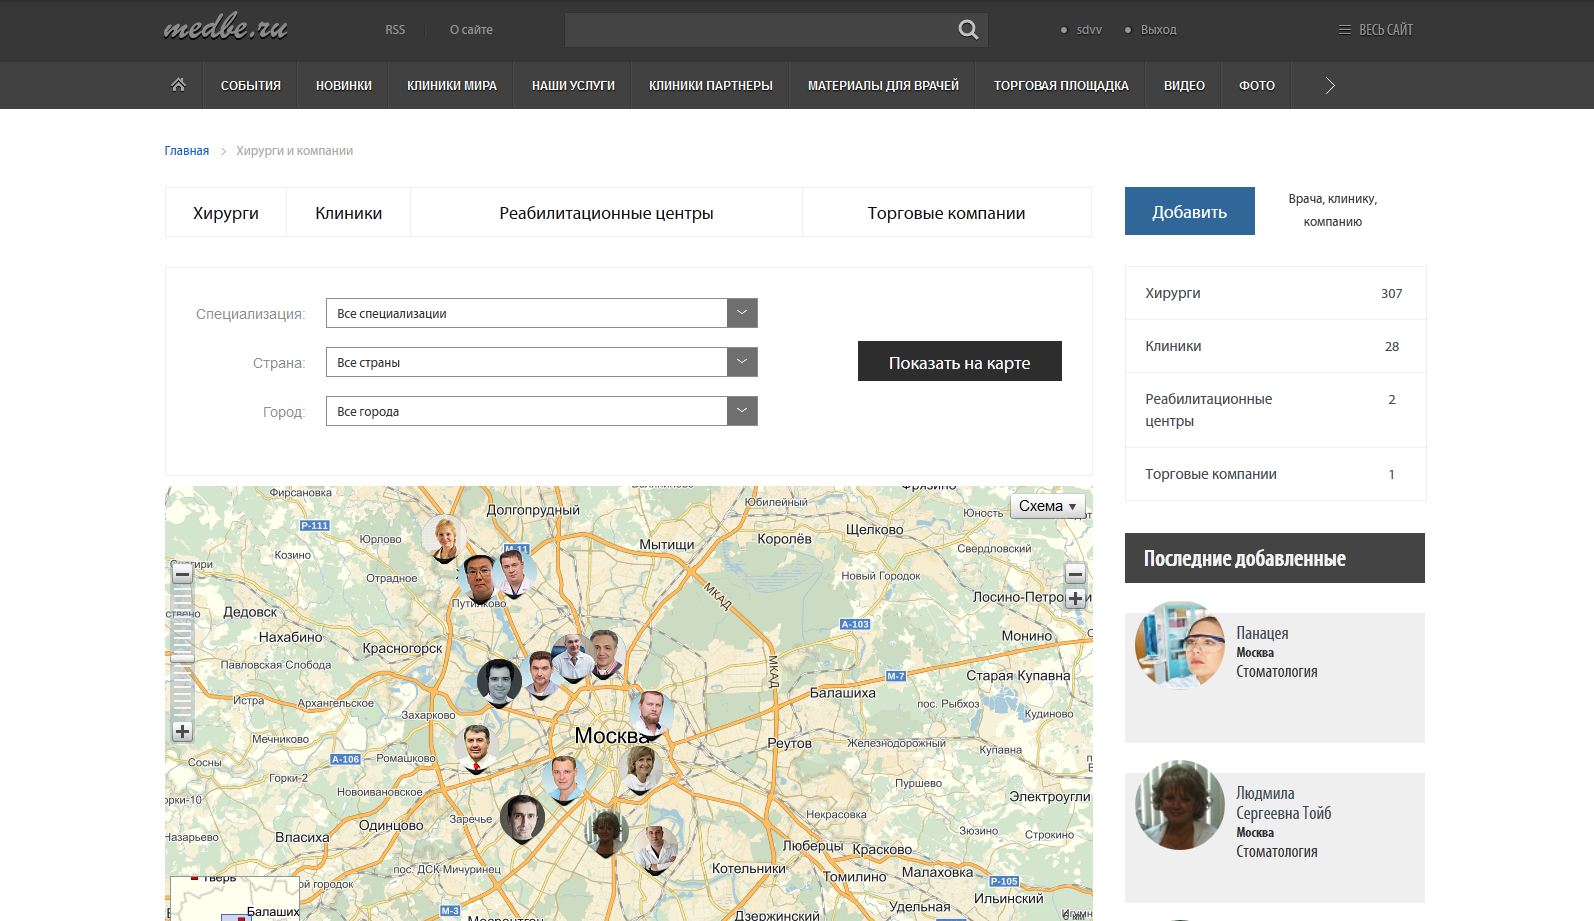Click the right-side map plus button
This screenshot has width=1594, height=921.
click(1075, 599)
